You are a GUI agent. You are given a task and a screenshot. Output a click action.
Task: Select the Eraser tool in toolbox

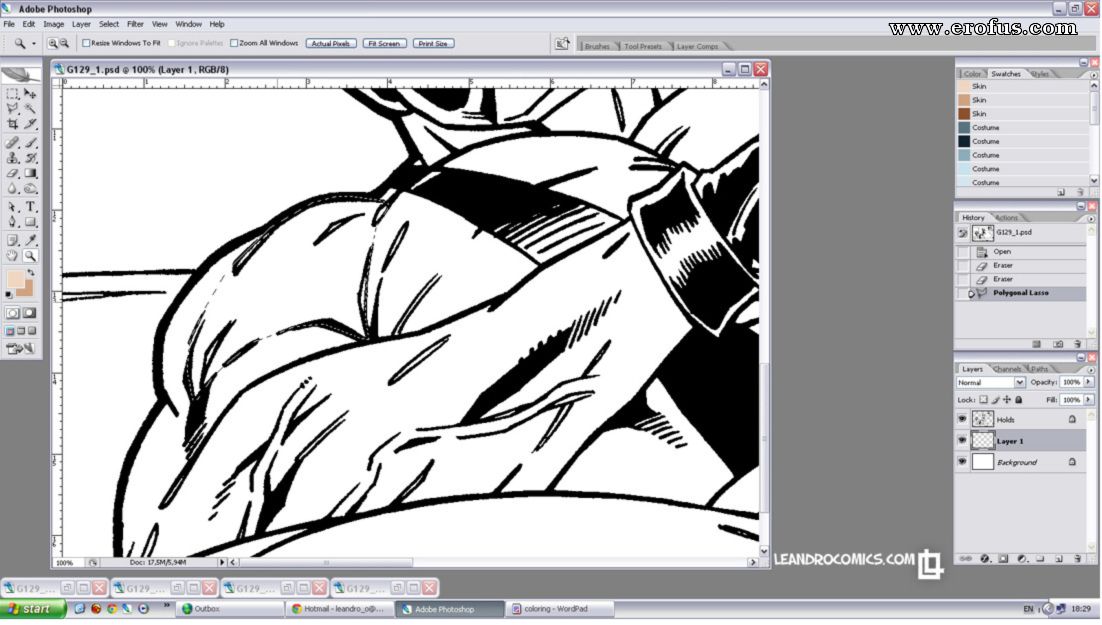(x=12, y=173)
